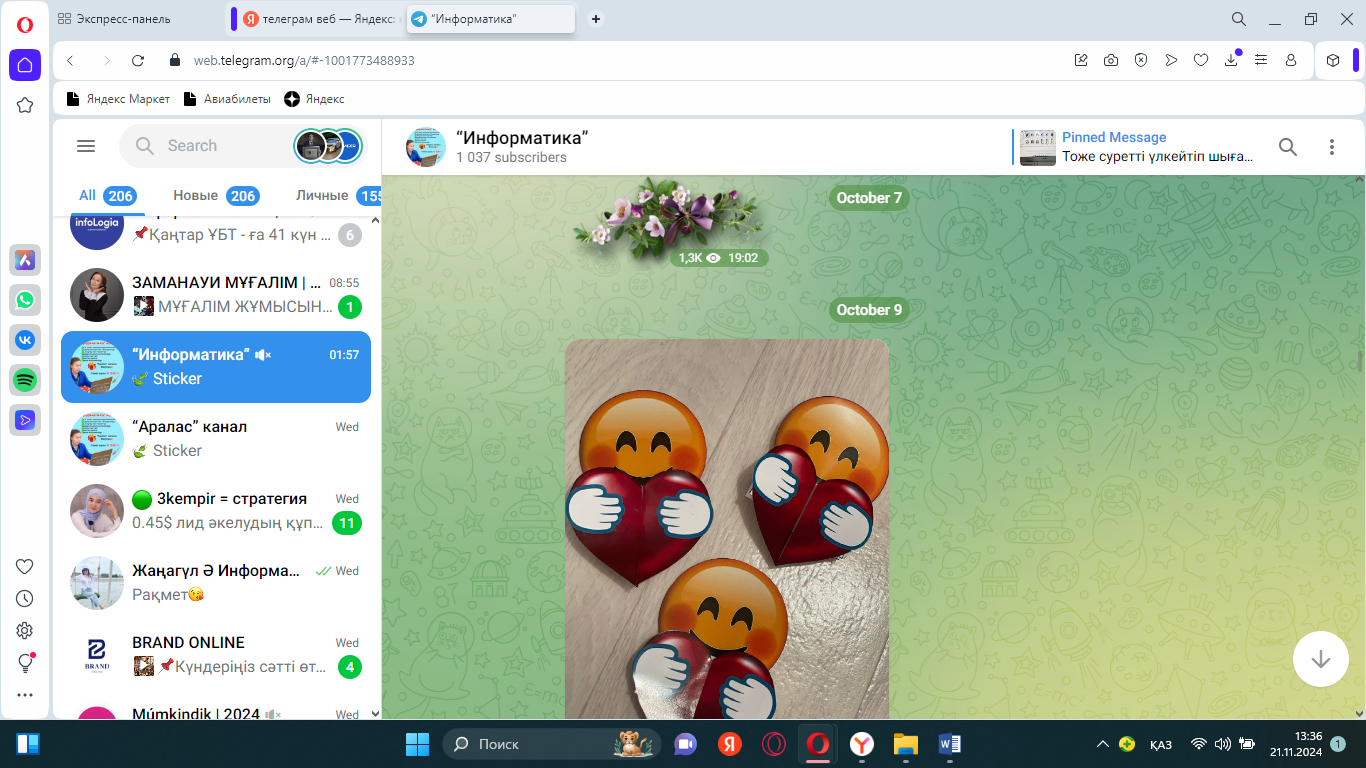Search open tabs with the magnifier icon
The height and width of the screenshot is (768, 1366).
pos(1239,19)
